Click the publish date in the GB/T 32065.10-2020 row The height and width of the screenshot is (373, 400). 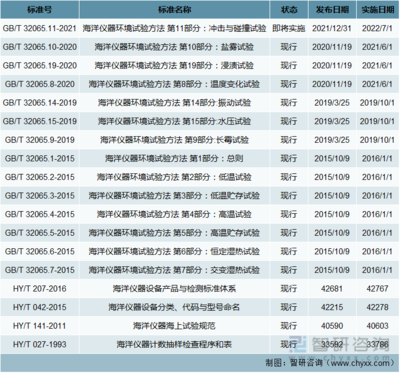pos(332,47)
